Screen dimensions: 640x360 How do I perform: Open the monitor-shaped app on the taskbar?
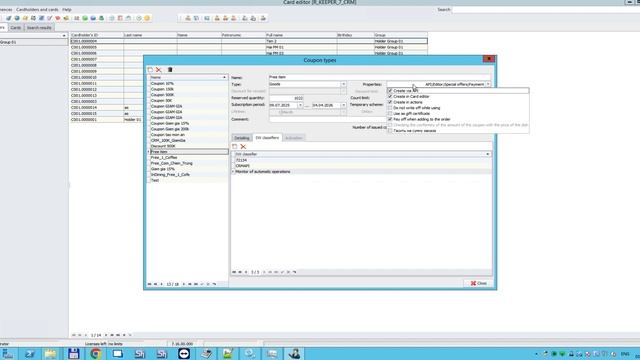(x=118, y=353)
